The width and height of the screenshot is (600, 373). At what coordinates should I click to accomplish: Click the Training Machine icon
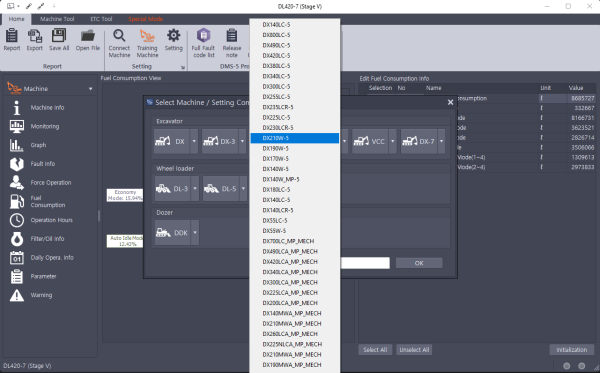(147, 44)
